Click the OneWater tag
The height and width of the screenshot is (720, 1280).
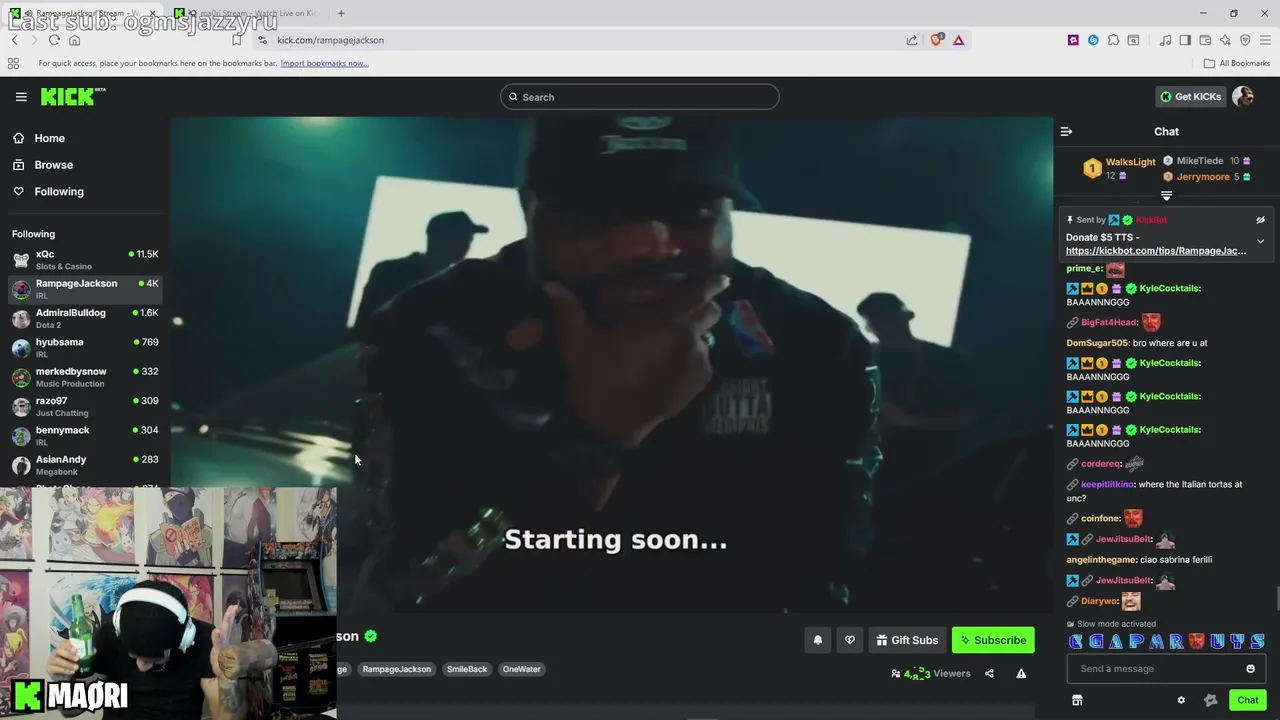coord(521,669)
